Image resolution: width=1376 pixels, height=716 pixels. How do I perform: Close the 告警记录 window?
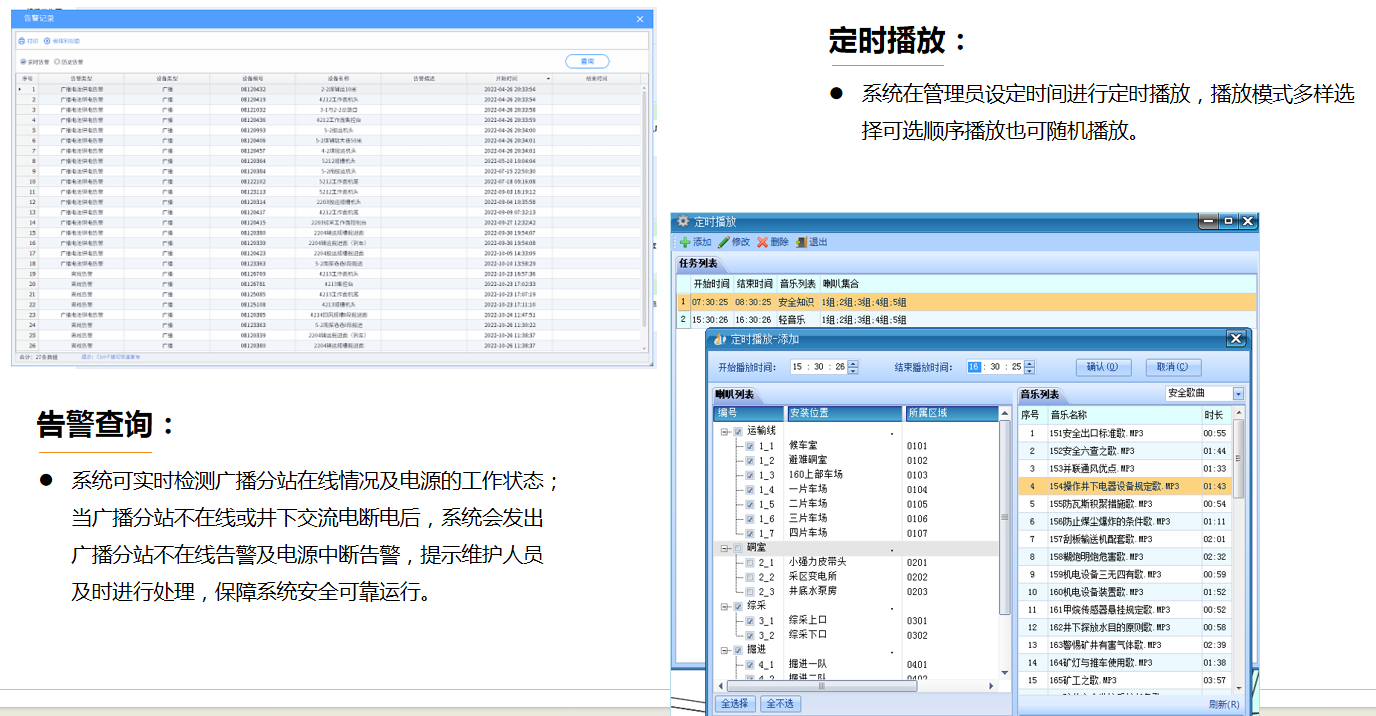coord(640,19)
